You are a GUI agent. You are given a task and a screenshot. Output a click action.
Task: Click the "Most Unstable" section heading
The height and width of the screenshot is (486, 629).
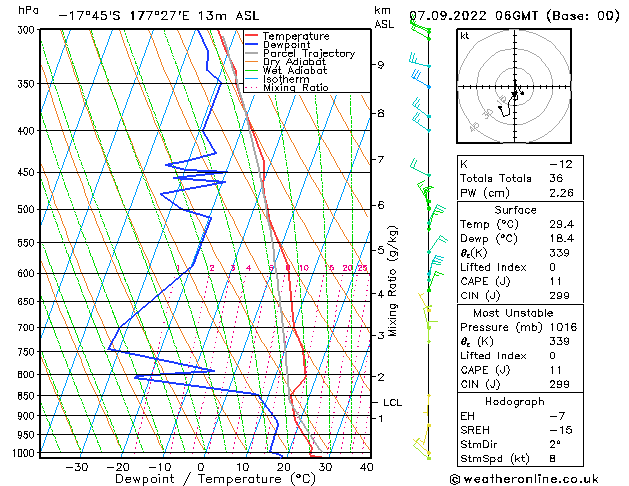(513, 313)
